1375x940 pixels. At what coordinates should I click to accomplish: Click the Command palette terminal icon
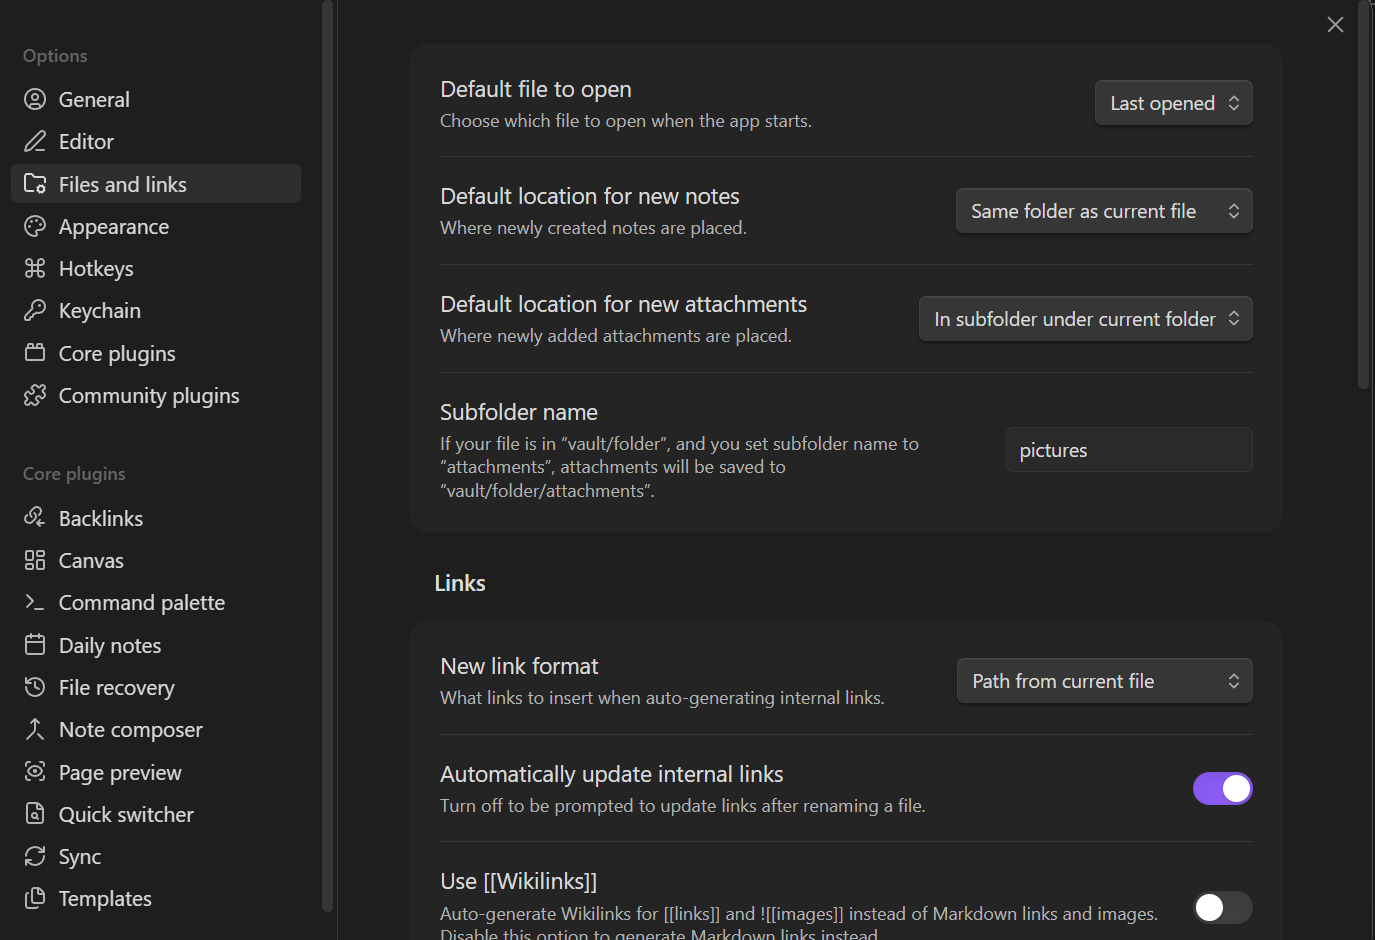pyautogui.click(x=35, y=602)
